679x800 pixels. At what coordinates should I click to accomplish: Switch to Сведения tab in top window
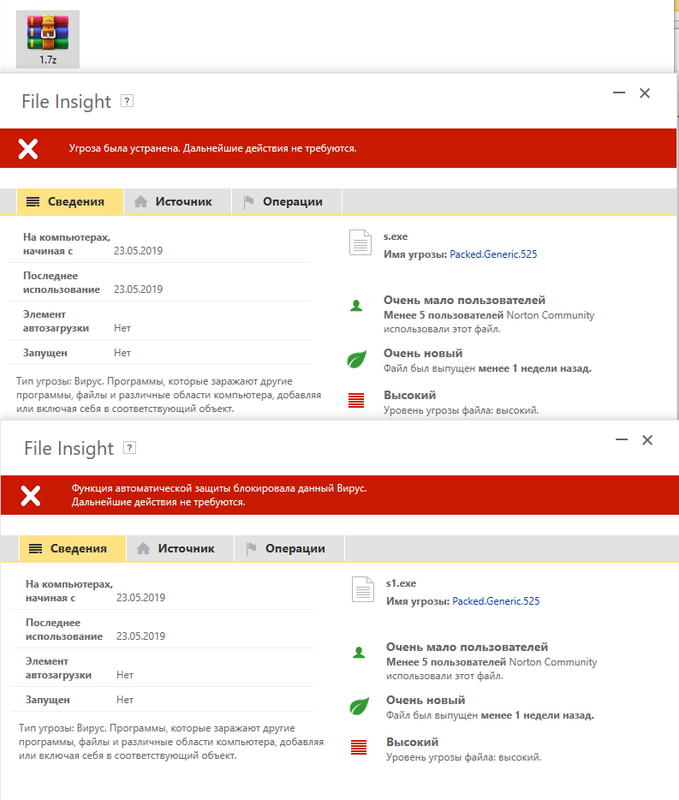pos(70,202)
